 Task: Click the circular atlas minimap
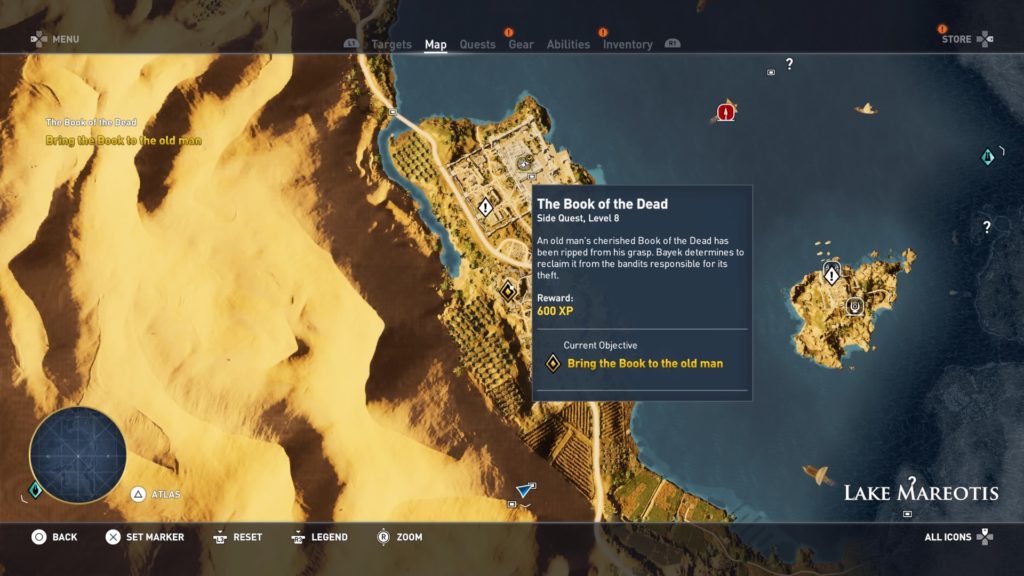(78, 455)
